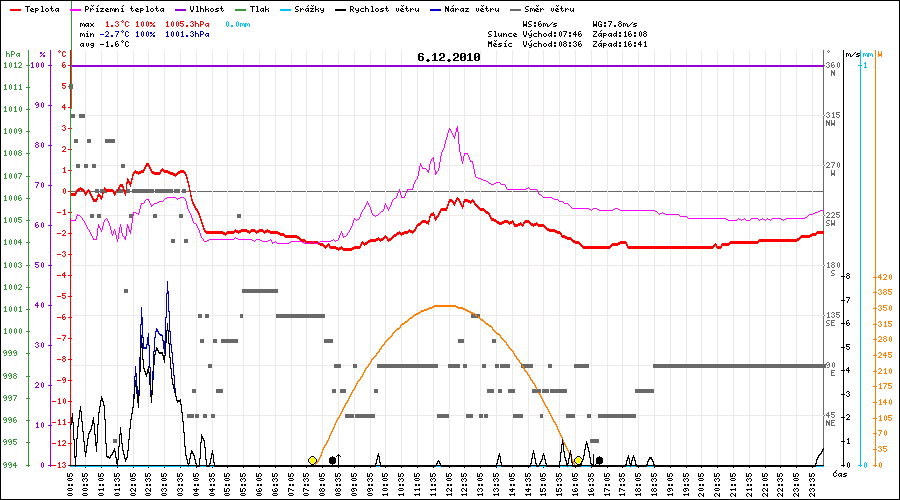This screenshot has width=900, height=500.
Task: Select the purple Vlhkost legend swatch
Action: (181, 10)
